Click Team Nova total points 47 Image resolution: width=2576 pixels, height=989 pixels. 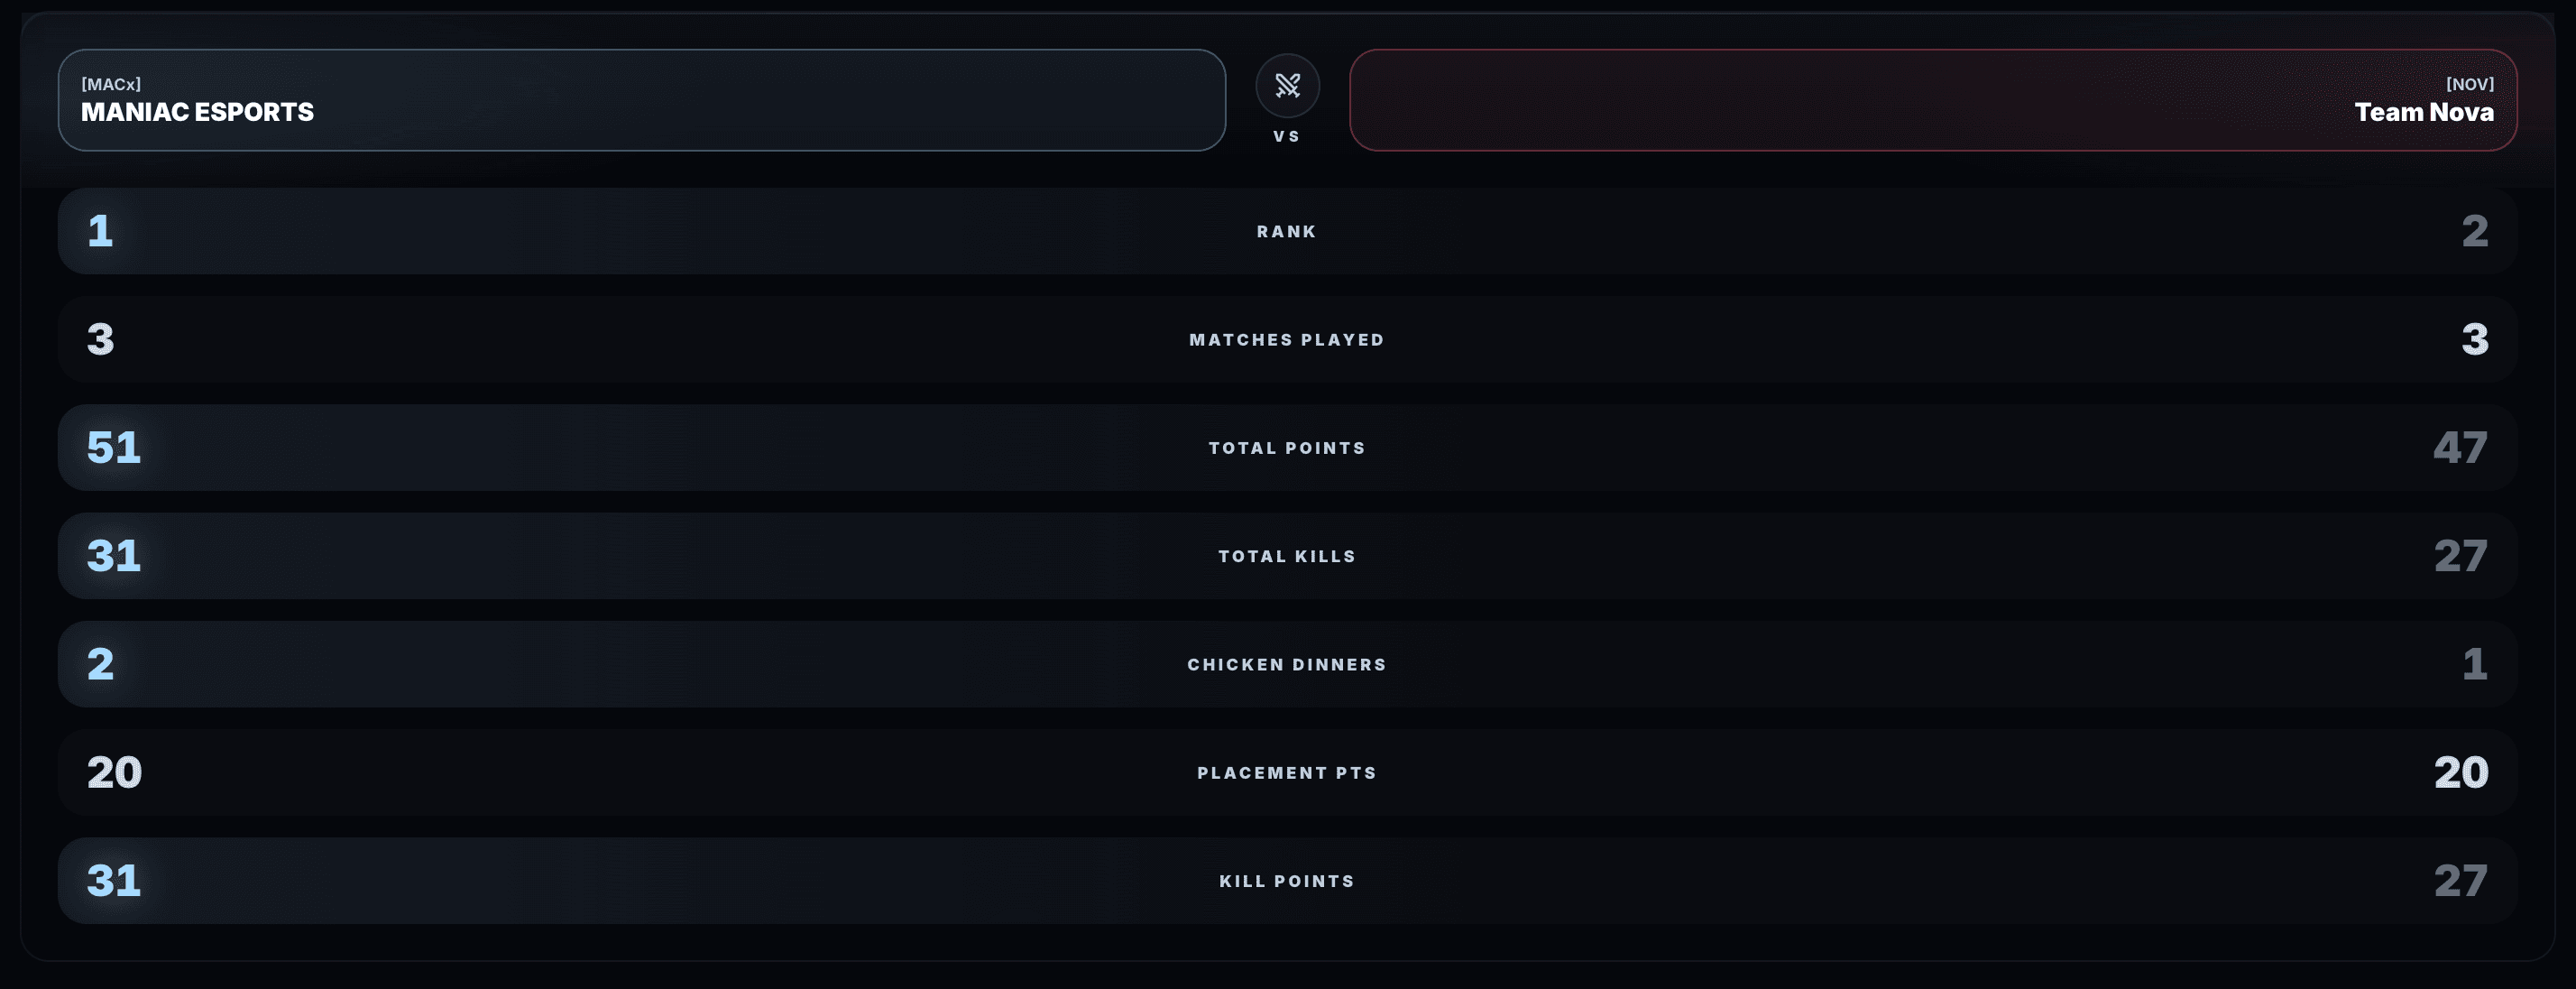(2460, 447)
